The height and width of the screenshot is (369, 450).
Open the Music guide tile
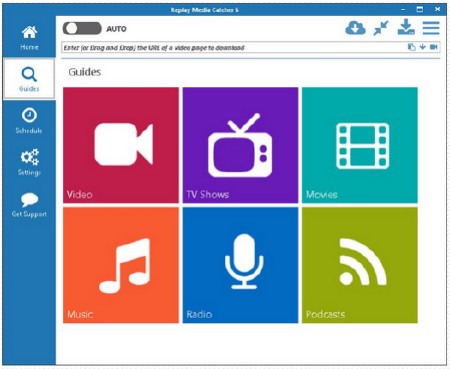121,265
